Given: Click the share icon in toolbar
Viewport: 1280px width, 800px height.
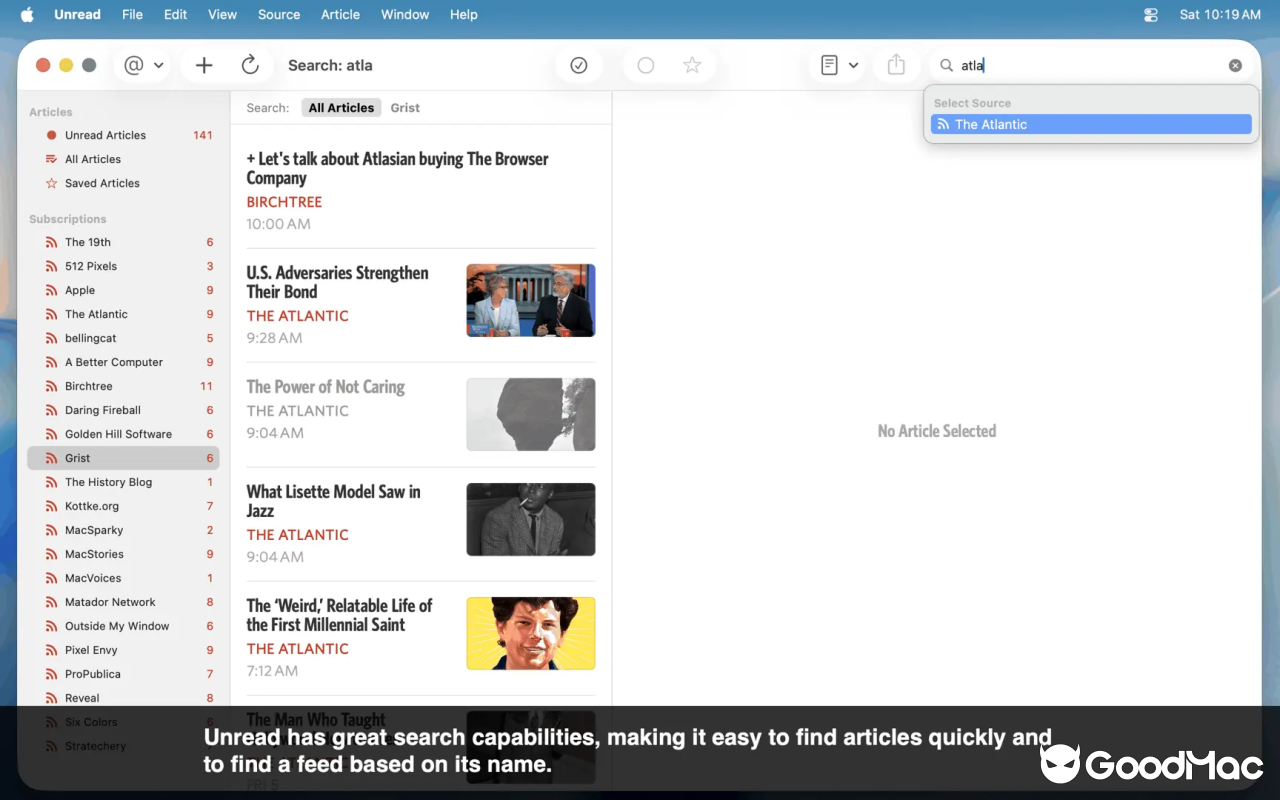Looking at the screenshot, I should pyautogui.click(x=896, y=65).
